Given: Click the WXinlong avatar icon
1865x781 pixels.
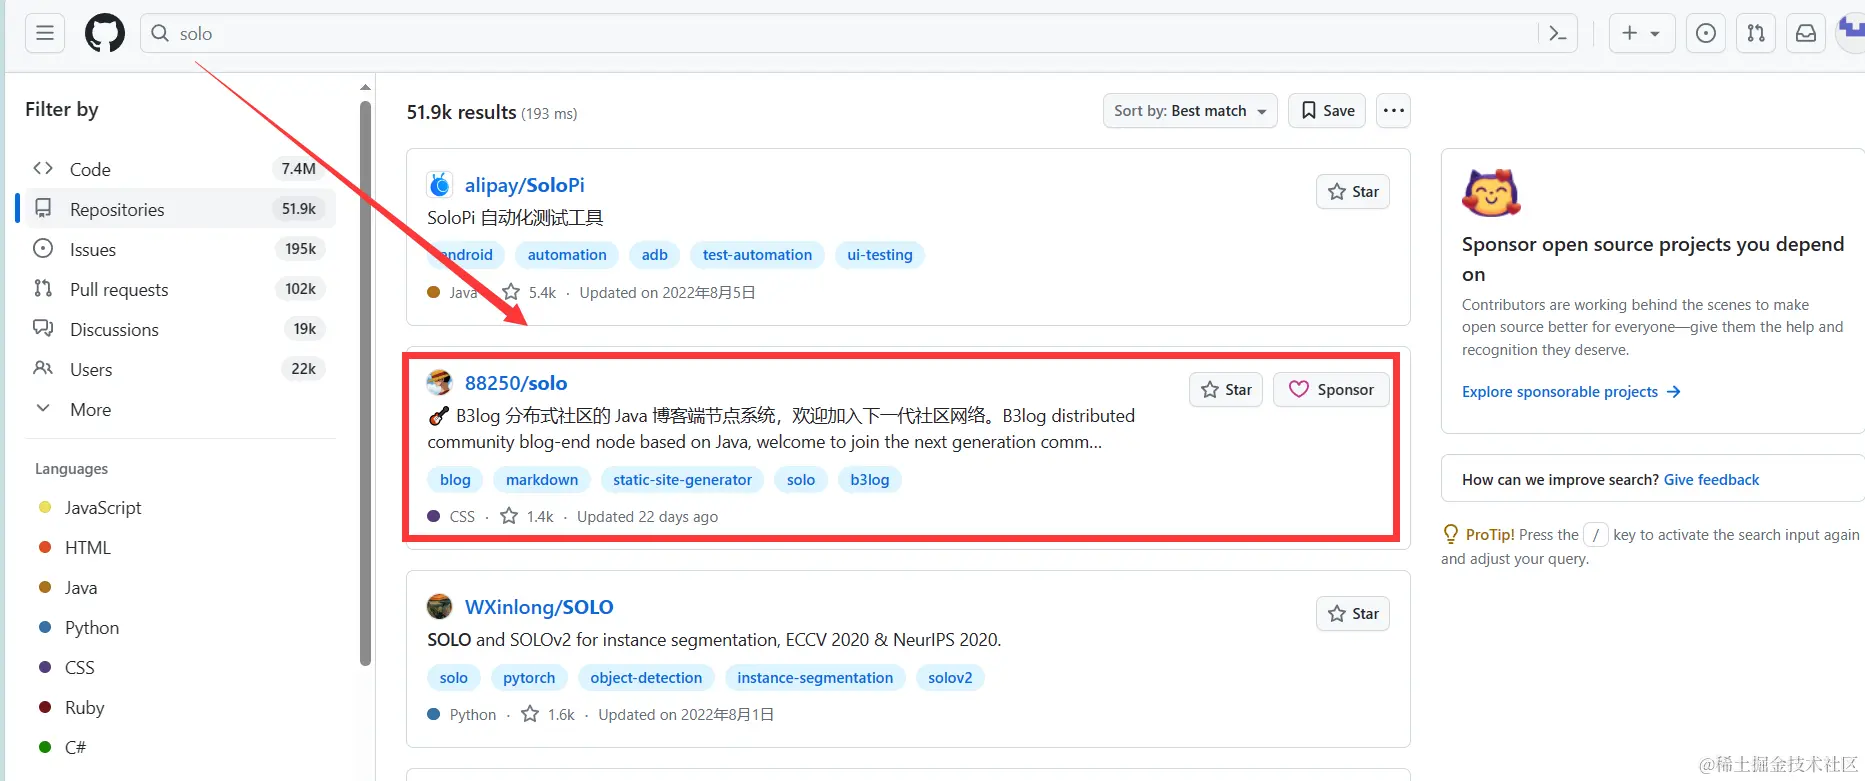Looking at the screenshot, I should tap(440, 607).
